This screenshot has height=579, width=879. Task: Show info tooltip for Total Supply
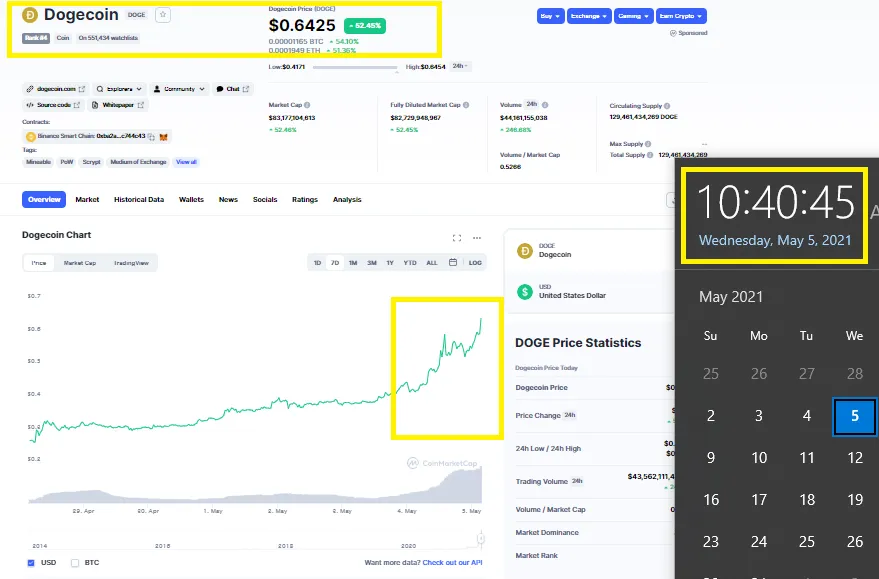pos(650,155)
